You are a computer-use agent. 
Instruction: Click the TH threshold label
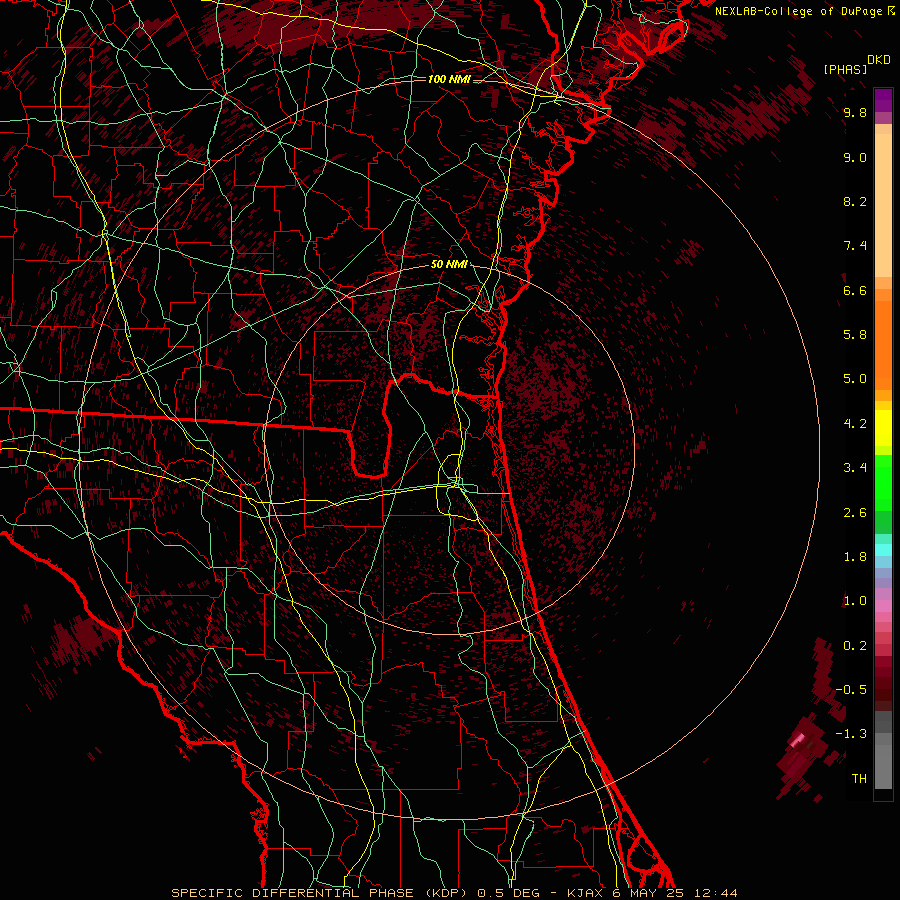(x=859, y=779)
